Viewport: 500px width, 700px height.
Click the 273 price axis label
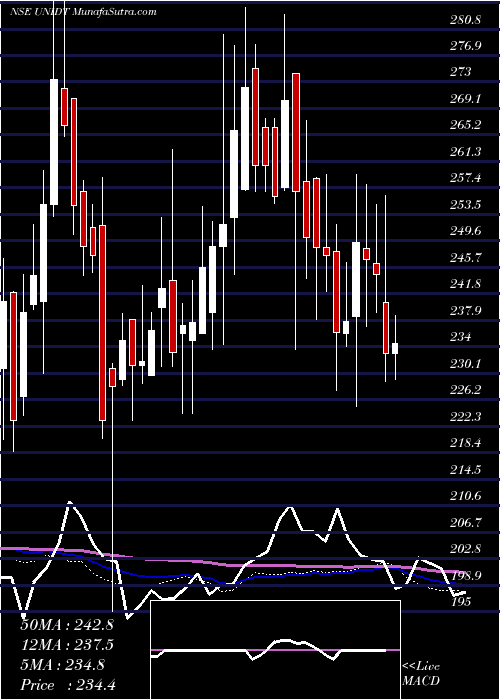pos(460,72)
